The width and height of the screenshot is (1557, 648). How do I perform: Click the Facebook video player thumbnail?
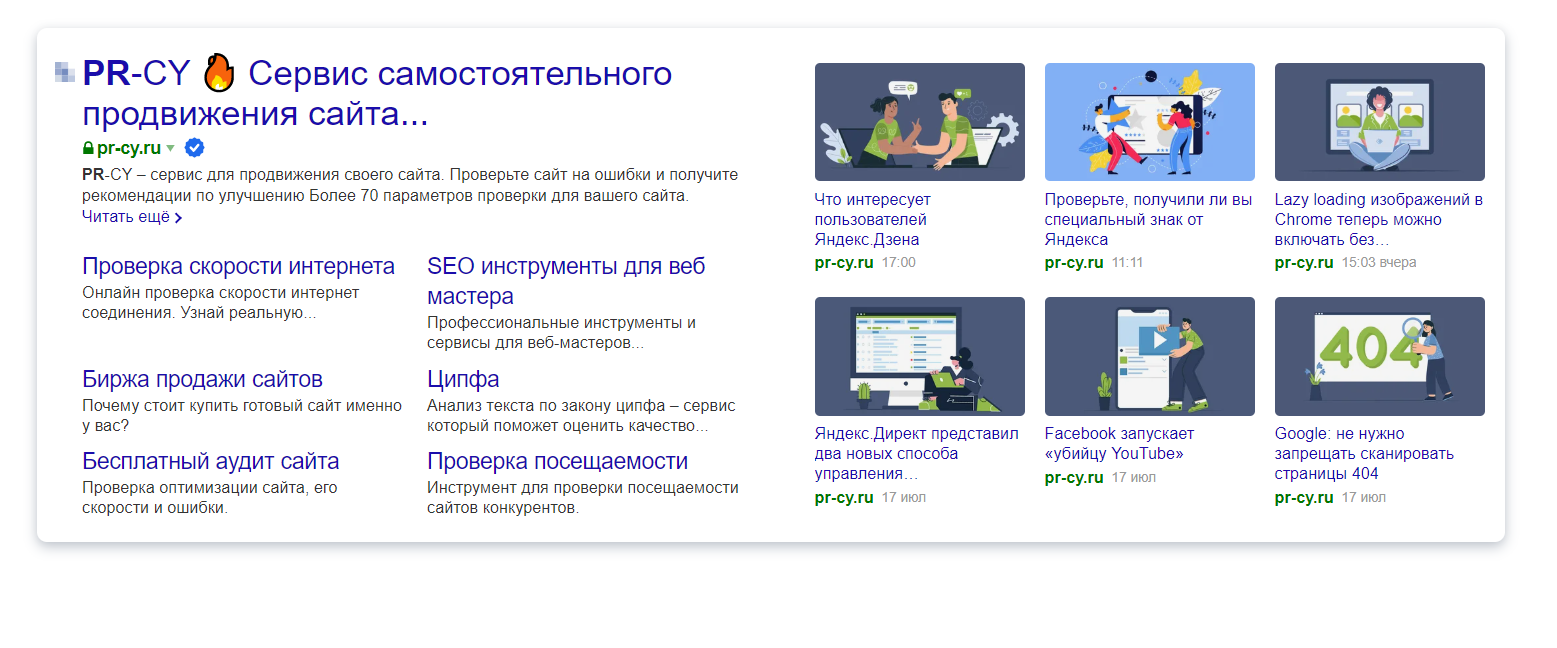coord(1150,356)
